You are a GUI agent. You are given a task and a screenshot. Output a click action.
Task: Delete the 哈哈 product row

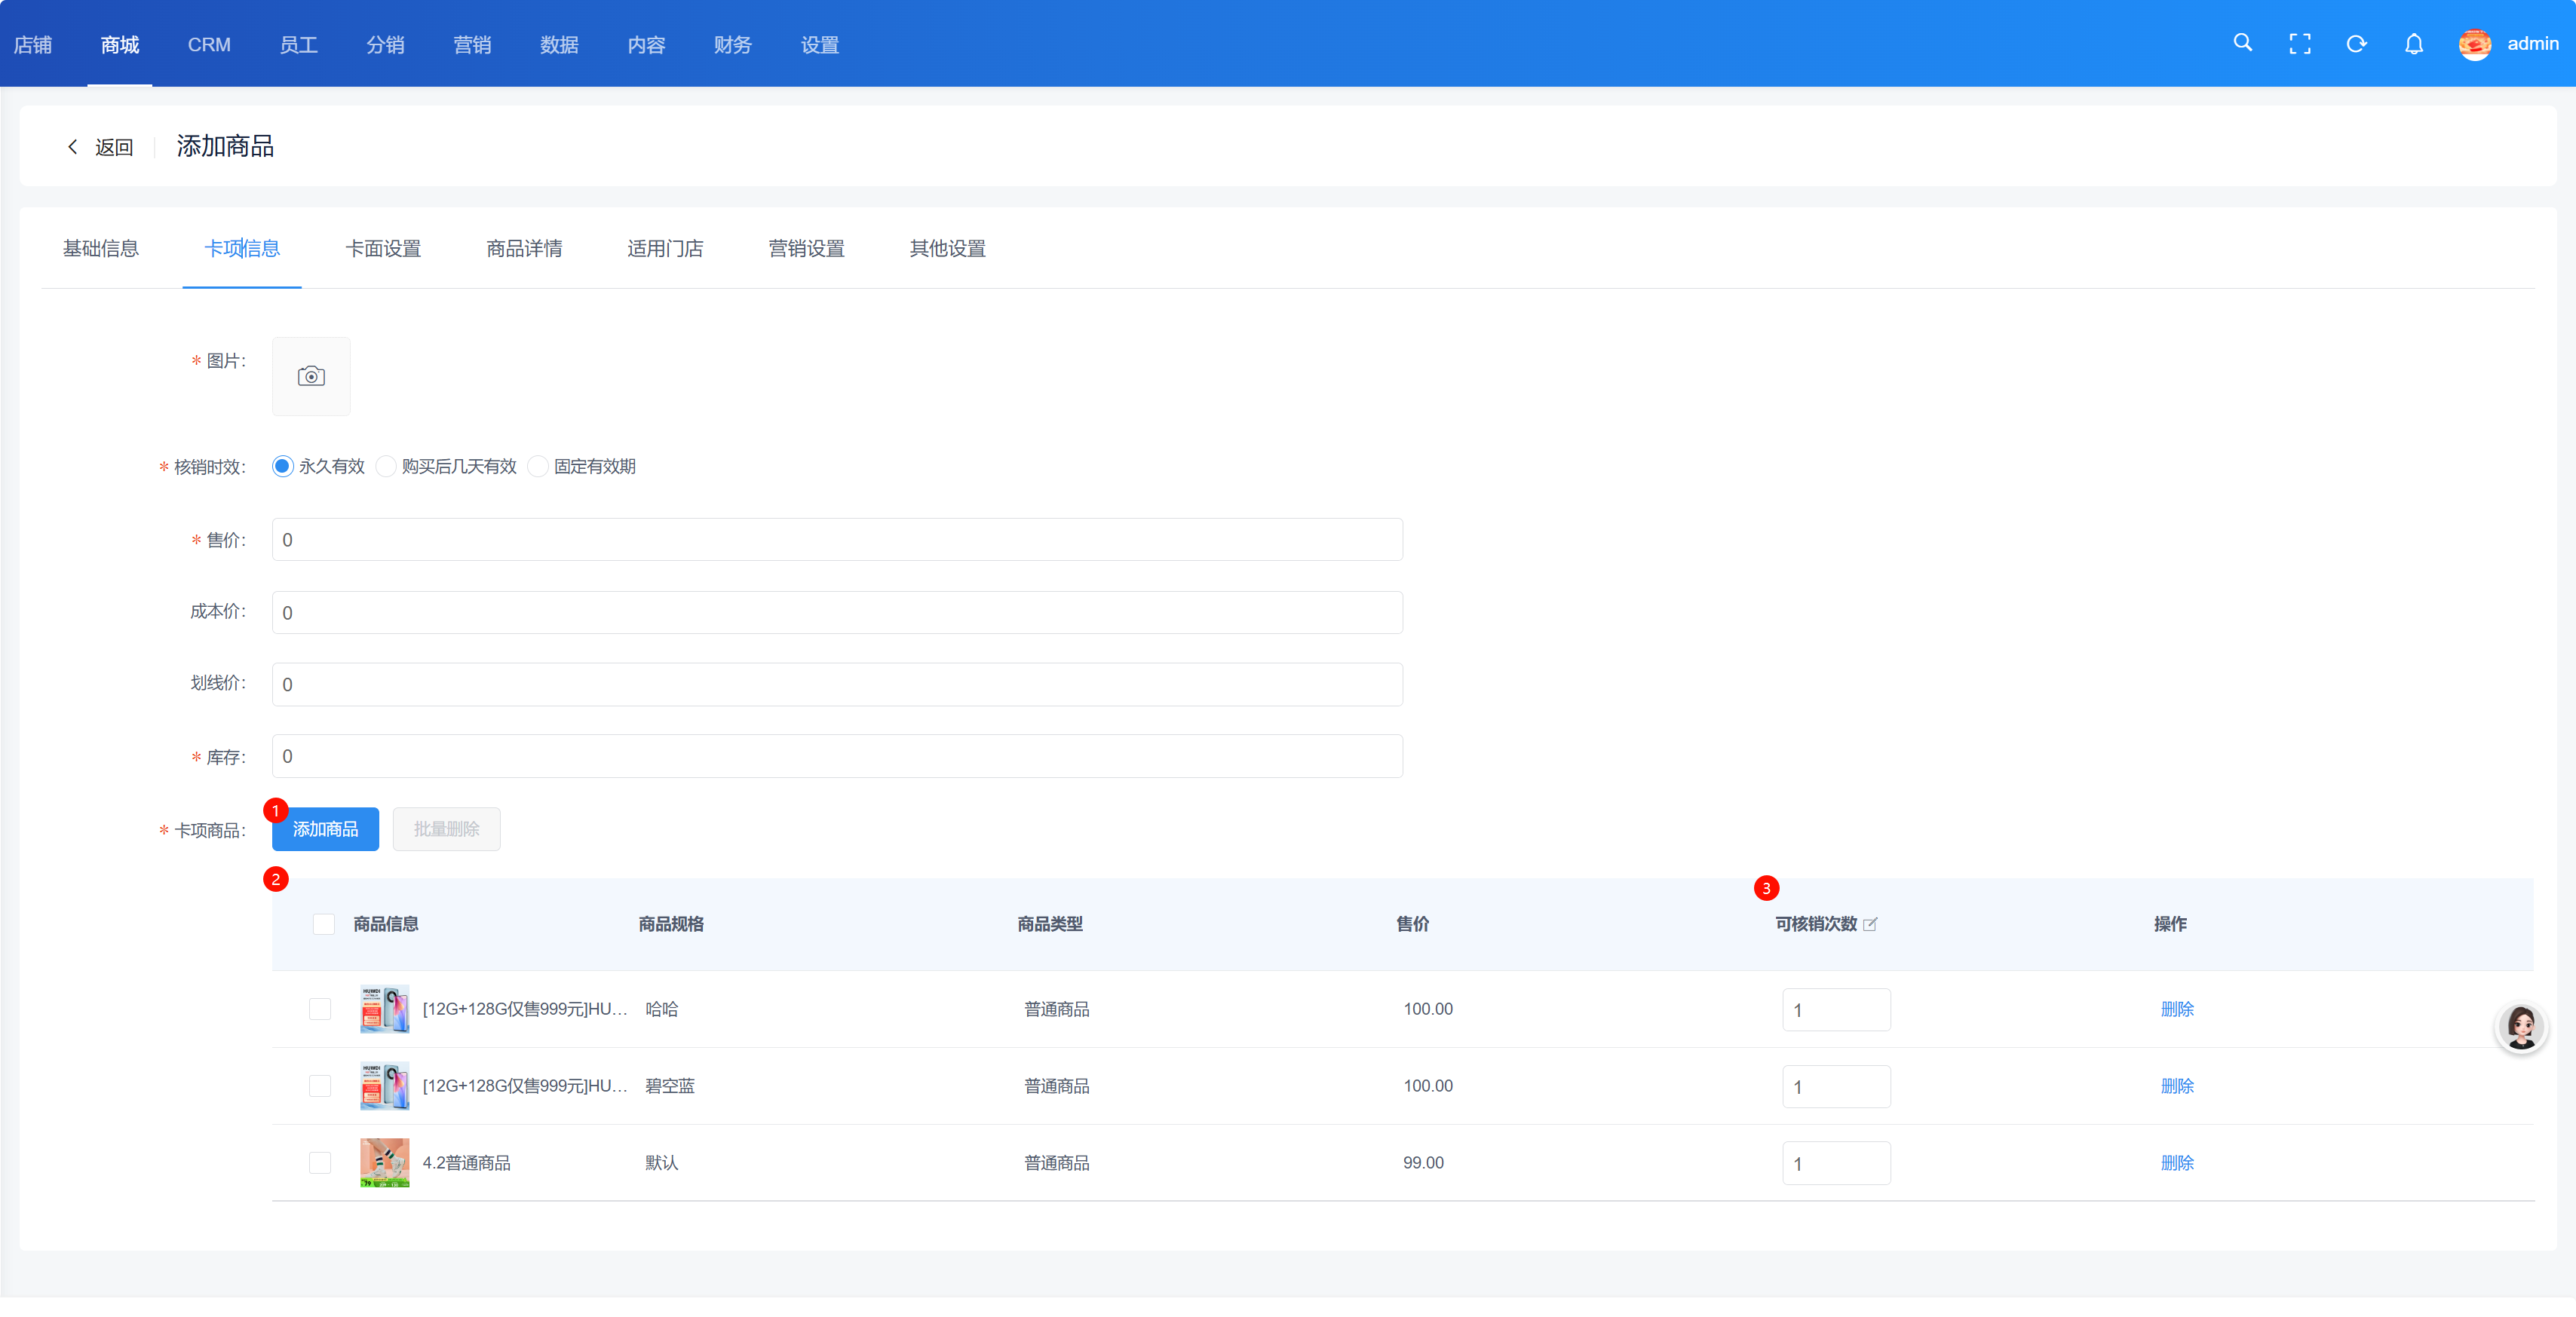point(2177,1009)
